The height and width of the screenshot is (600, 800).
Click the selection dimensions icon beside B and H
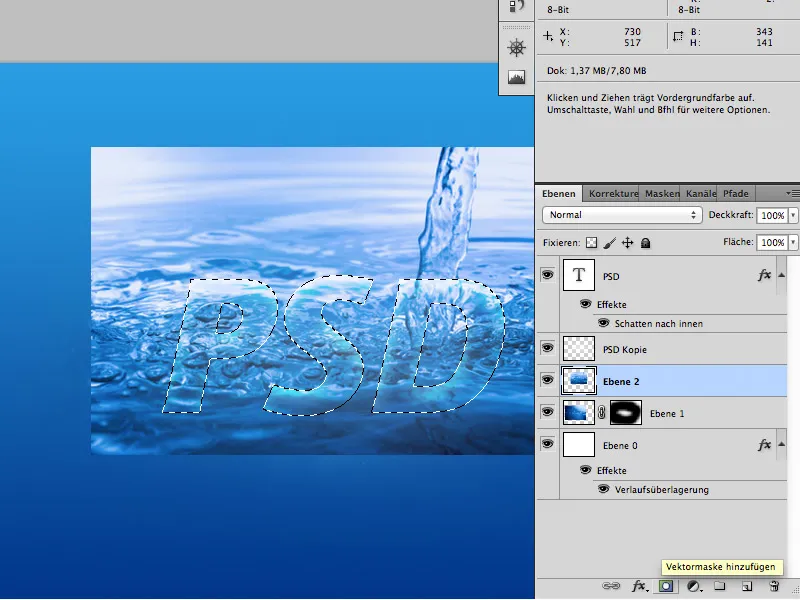click(x=678, y=36)
